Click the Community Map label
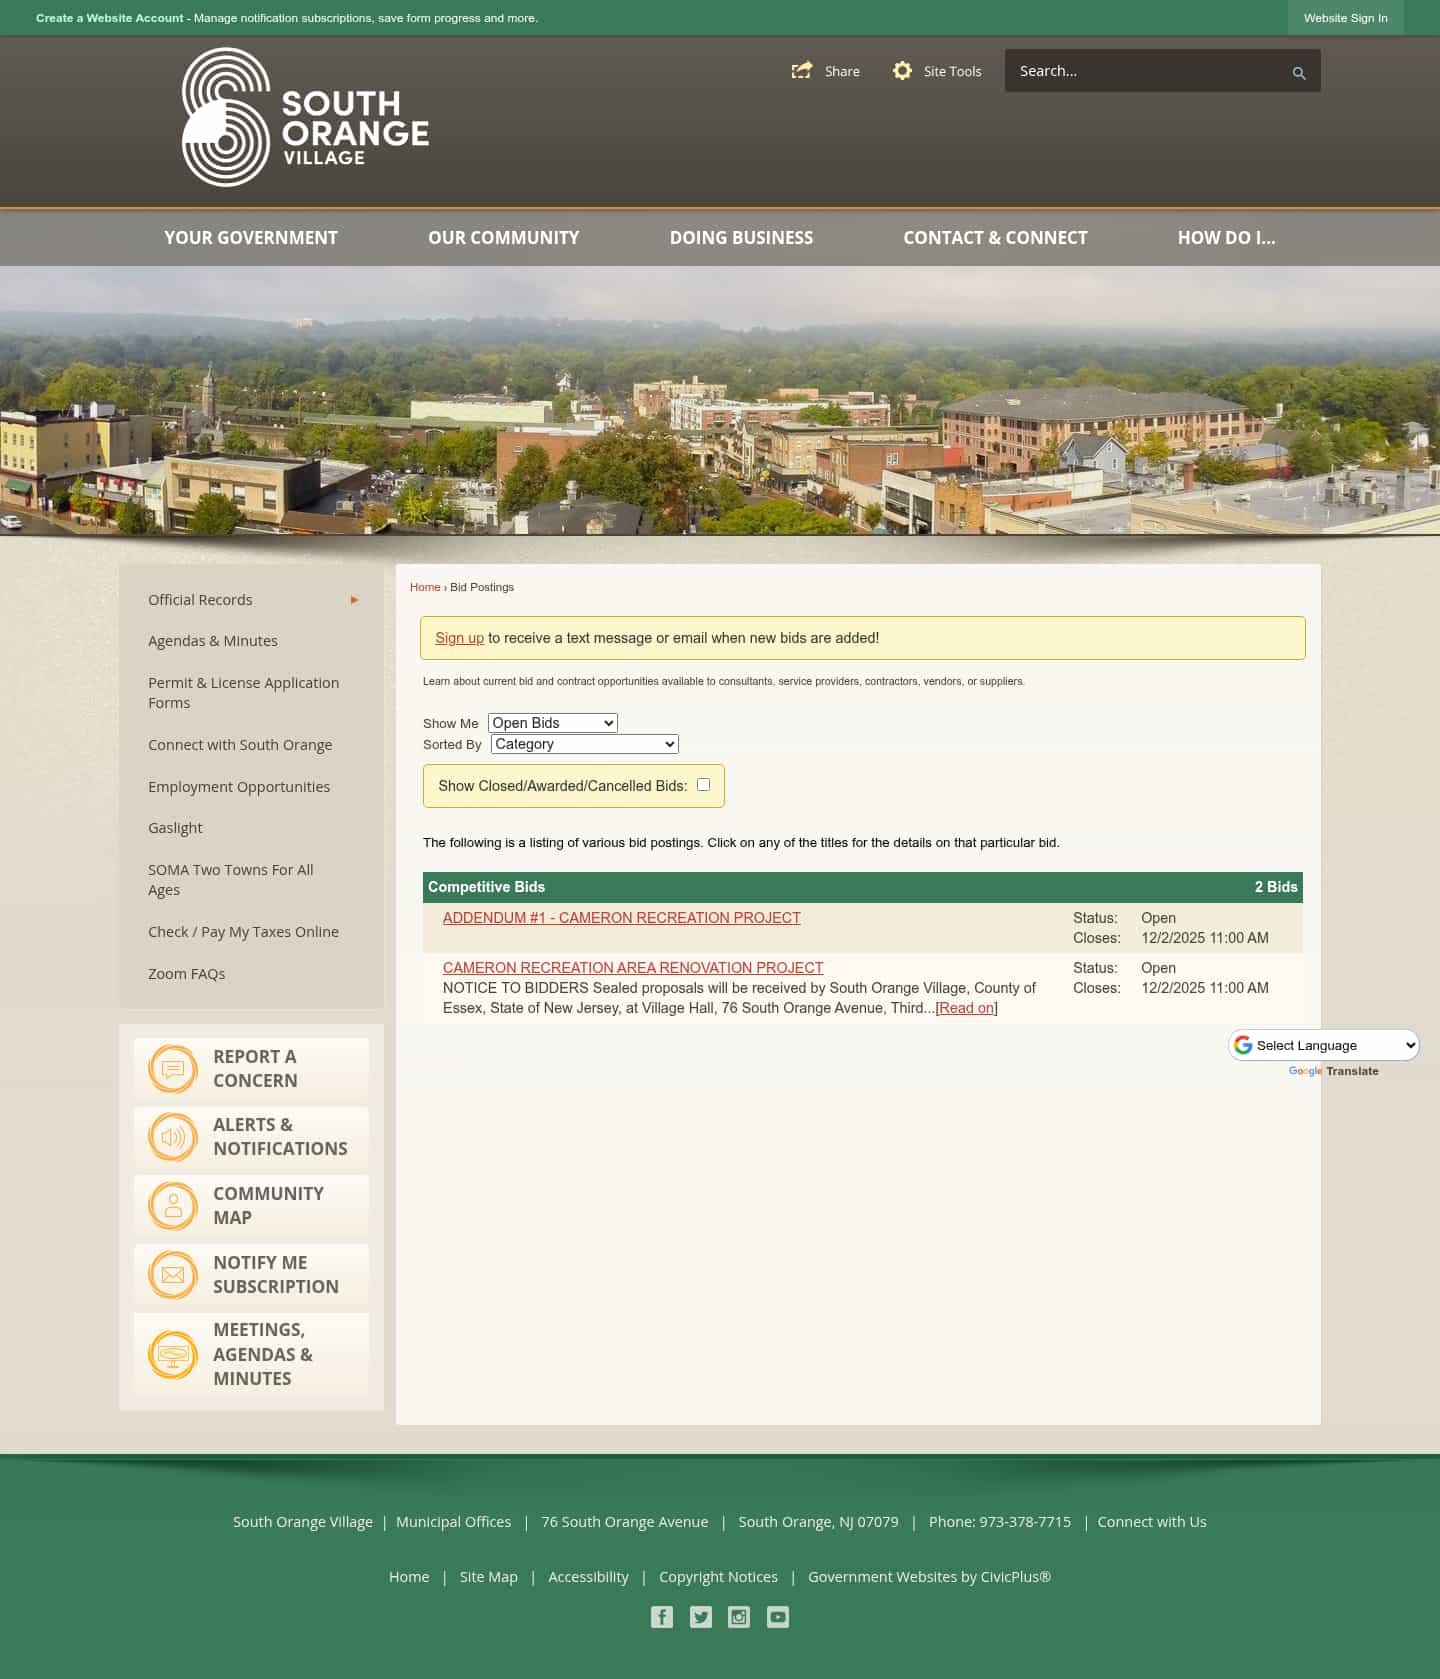Screen dimensions: 1440x1679 [x=268, y=1206]
